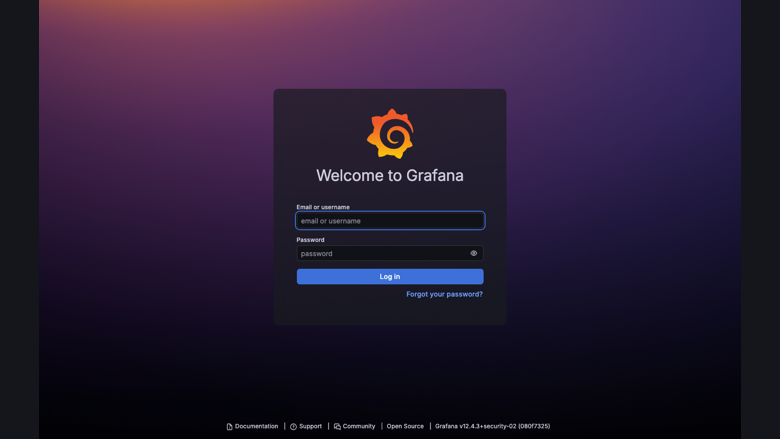Screen dimensions: 780x439
Task: Click into the password field
Action: [390, 254]
